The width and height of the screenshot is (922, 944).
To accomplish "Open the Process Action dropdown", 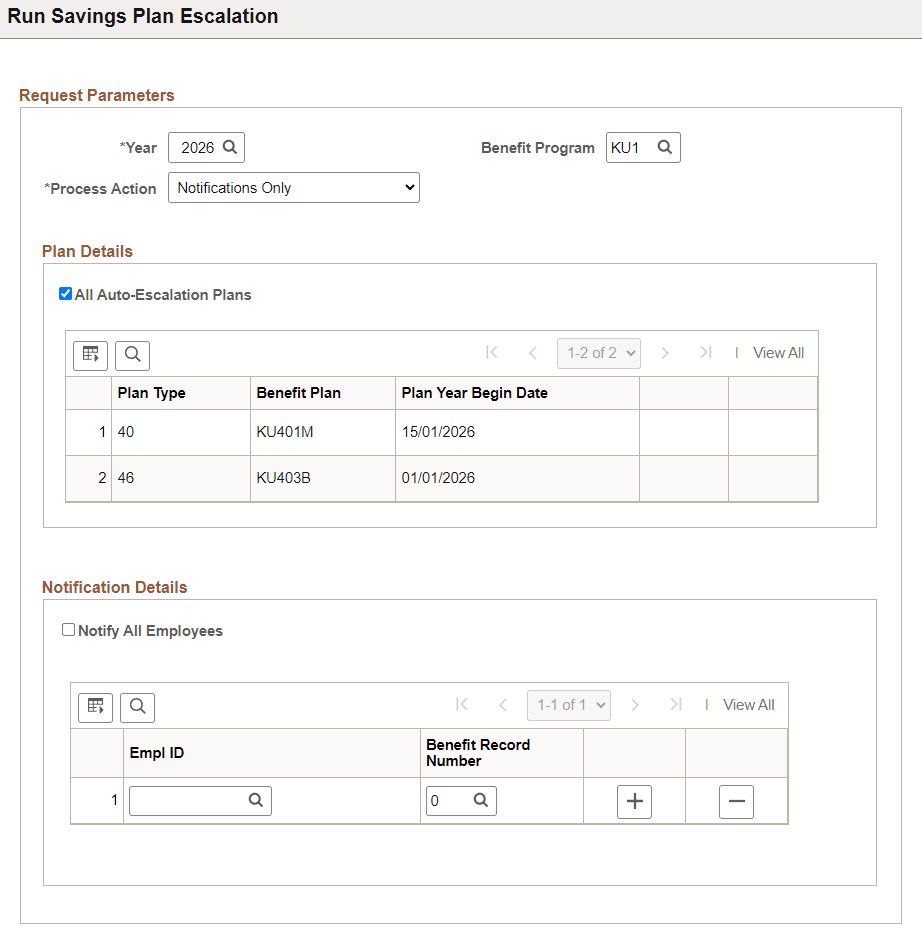I will pos(293,187).
